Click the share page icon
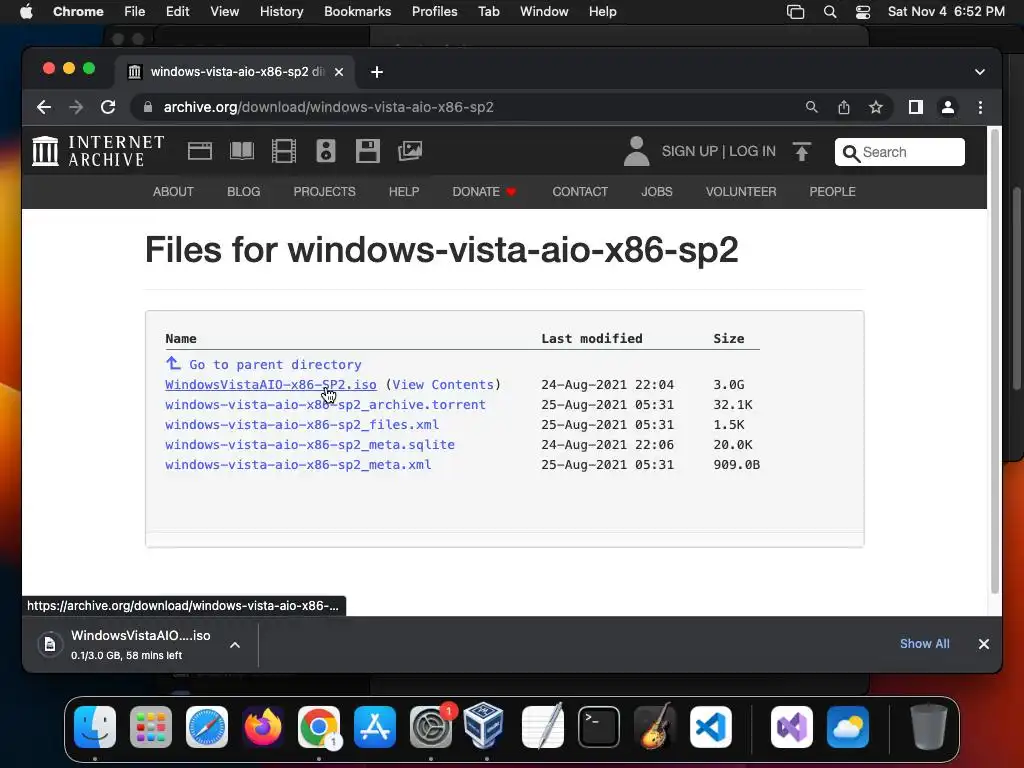 [x=844, y=107]
